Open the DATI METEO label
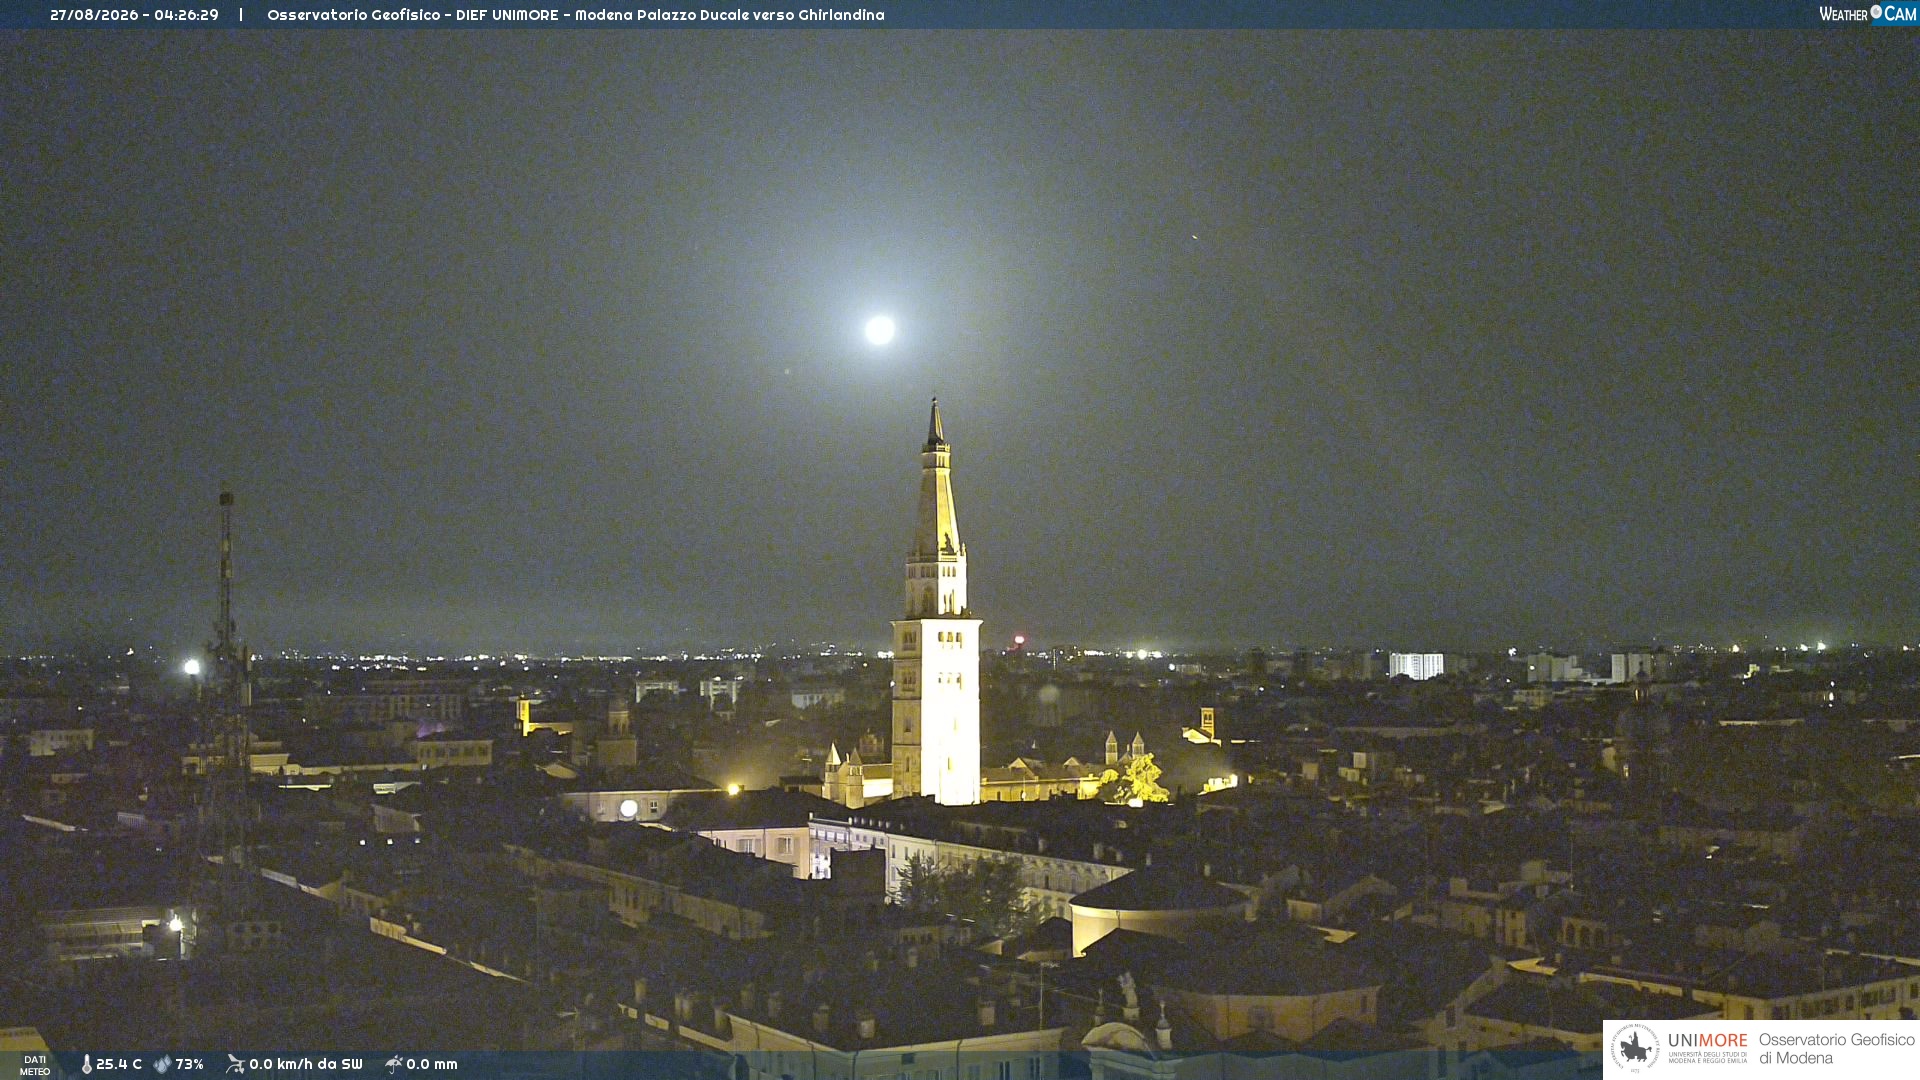This screenshot has width=1920, height=1080. click(x=35, y=1065)
